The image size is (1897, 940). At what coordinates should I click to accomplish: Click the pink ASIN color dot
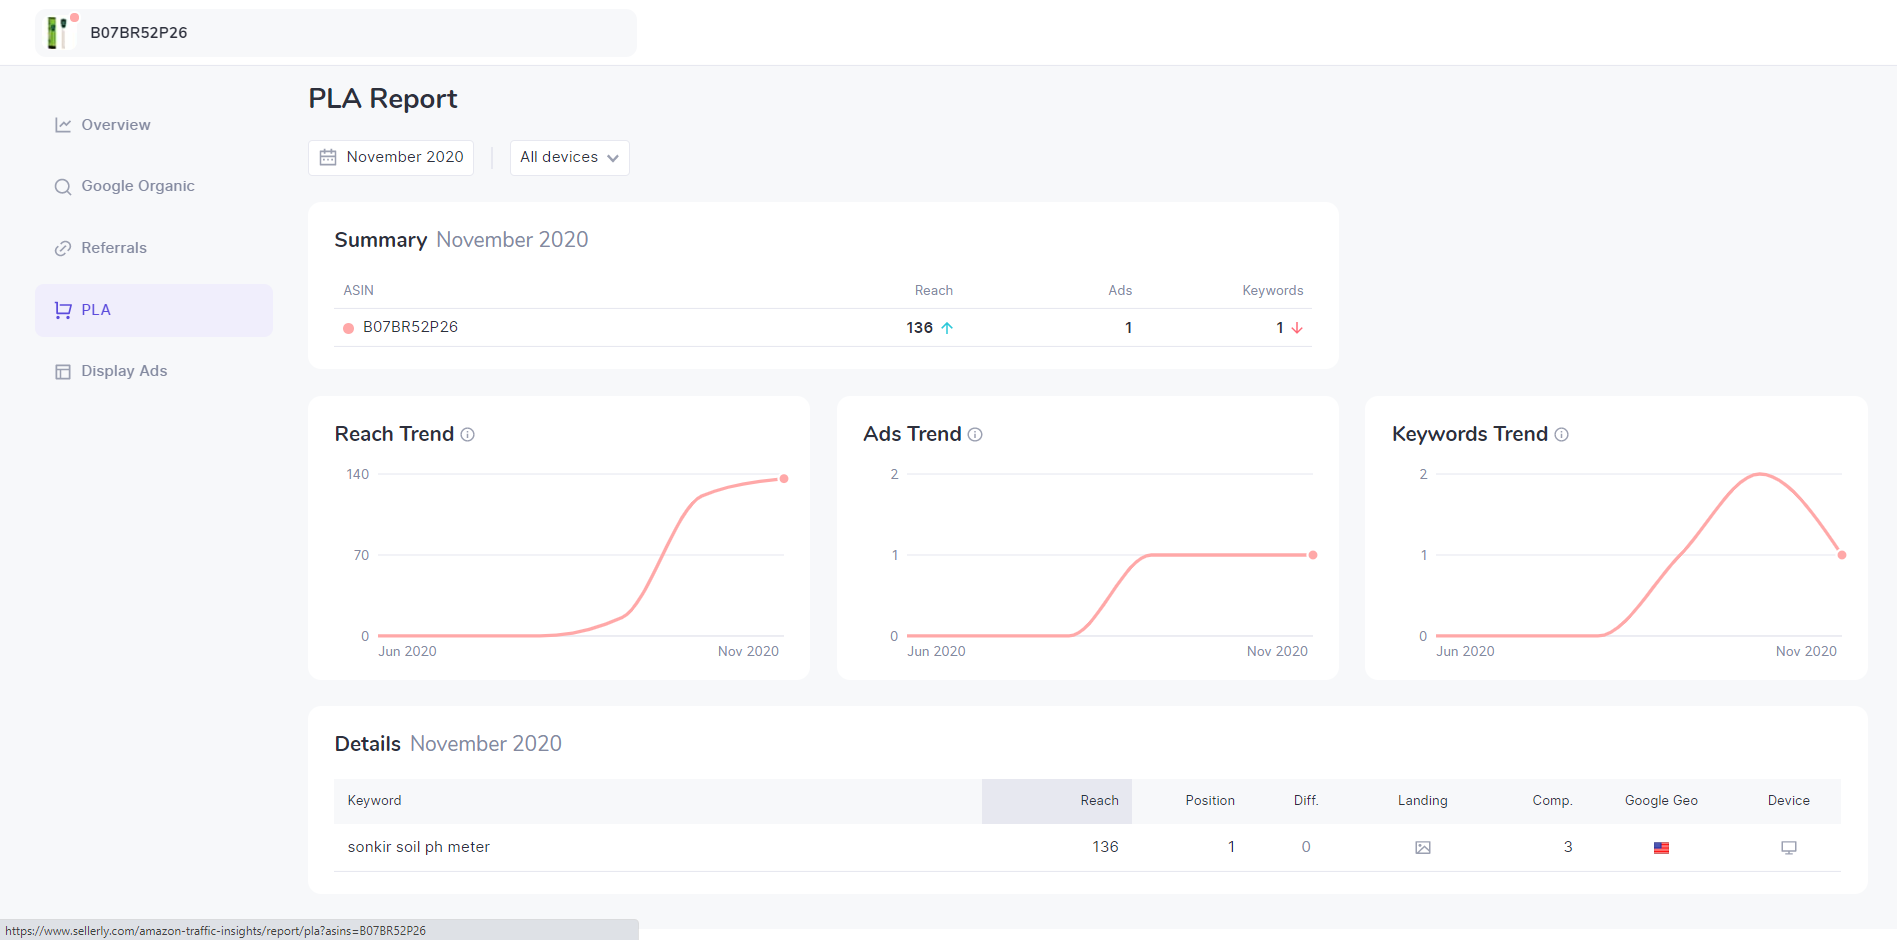click(x=348, y=328)
